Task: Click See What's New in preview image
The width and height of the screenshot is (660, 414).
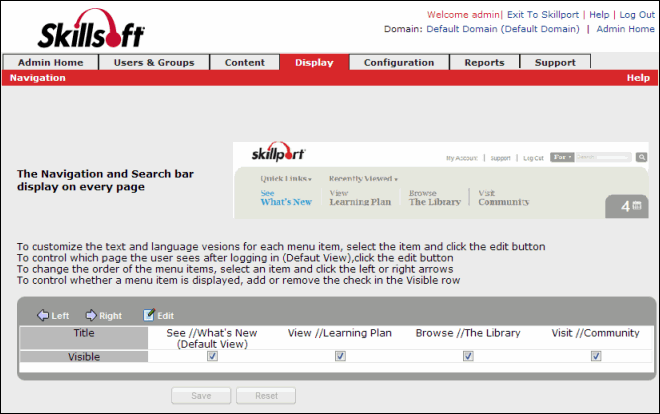Action: (x=286, y=197)
